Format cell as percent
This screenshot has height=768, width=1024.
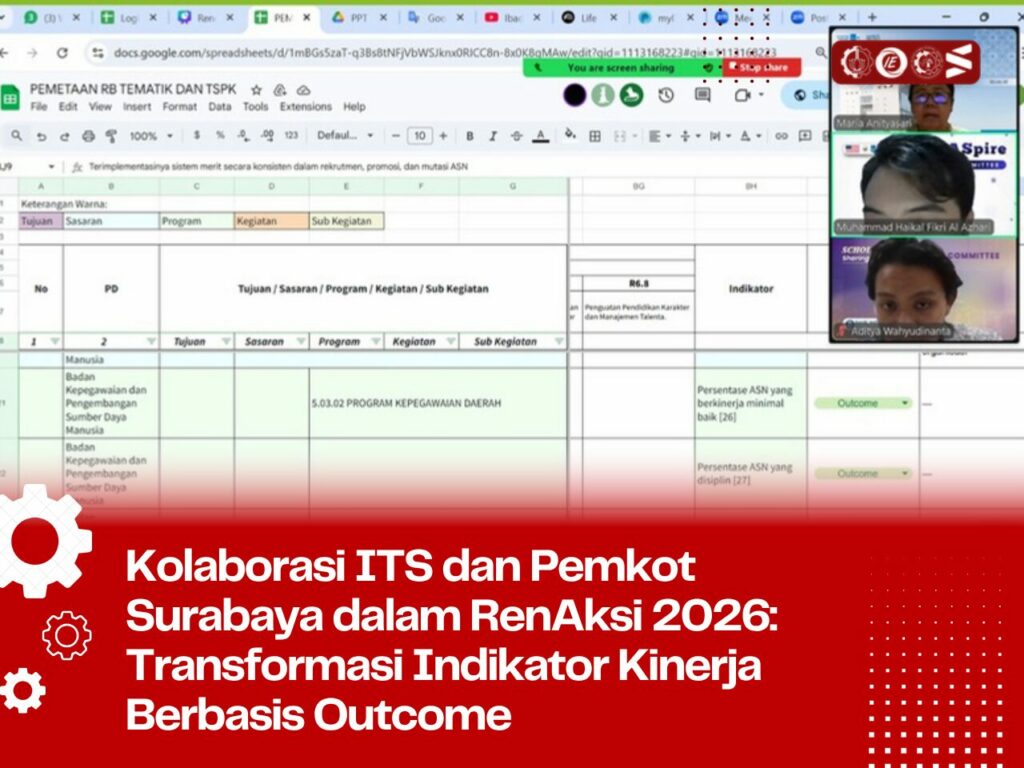pos(220,136)
